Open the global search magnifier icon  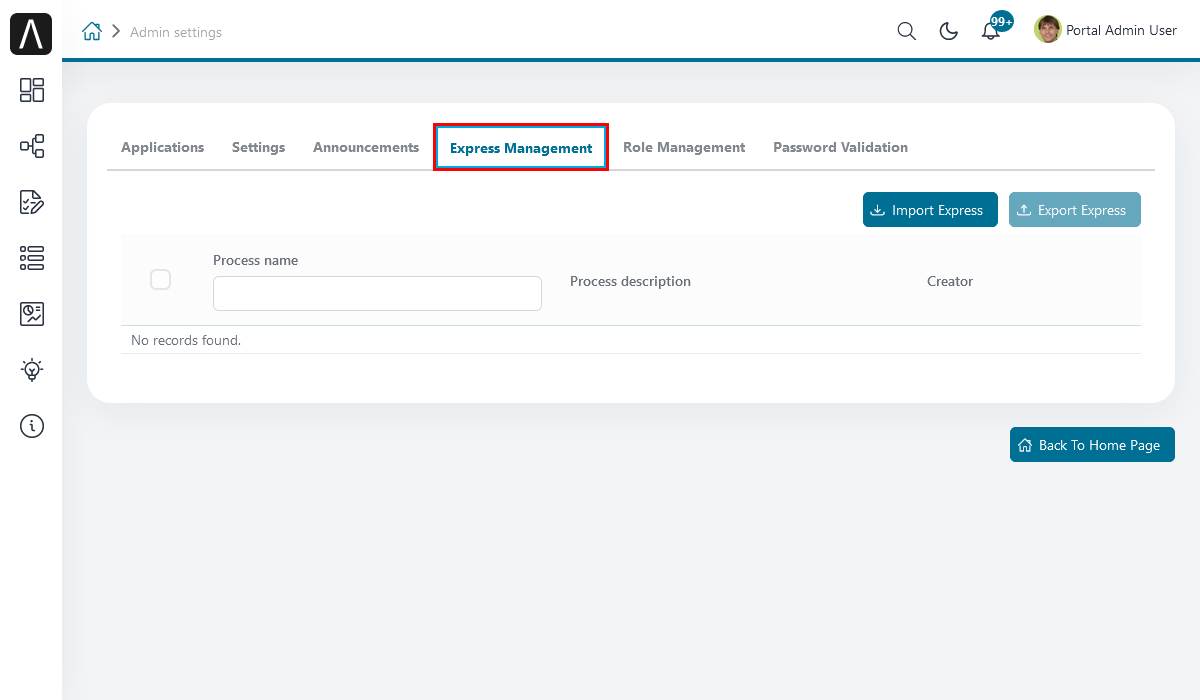click(x=906, y=31)
